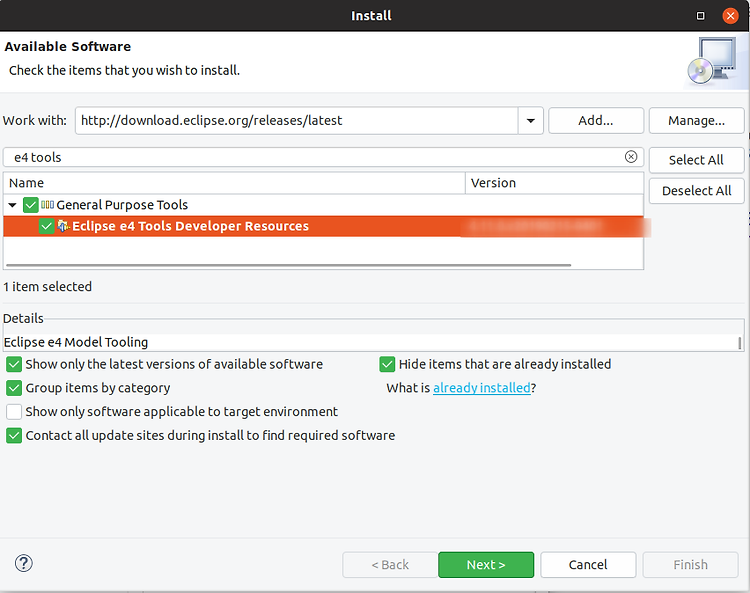
Task: Click the disabled < Back button
Action: (x=390, y=565)
